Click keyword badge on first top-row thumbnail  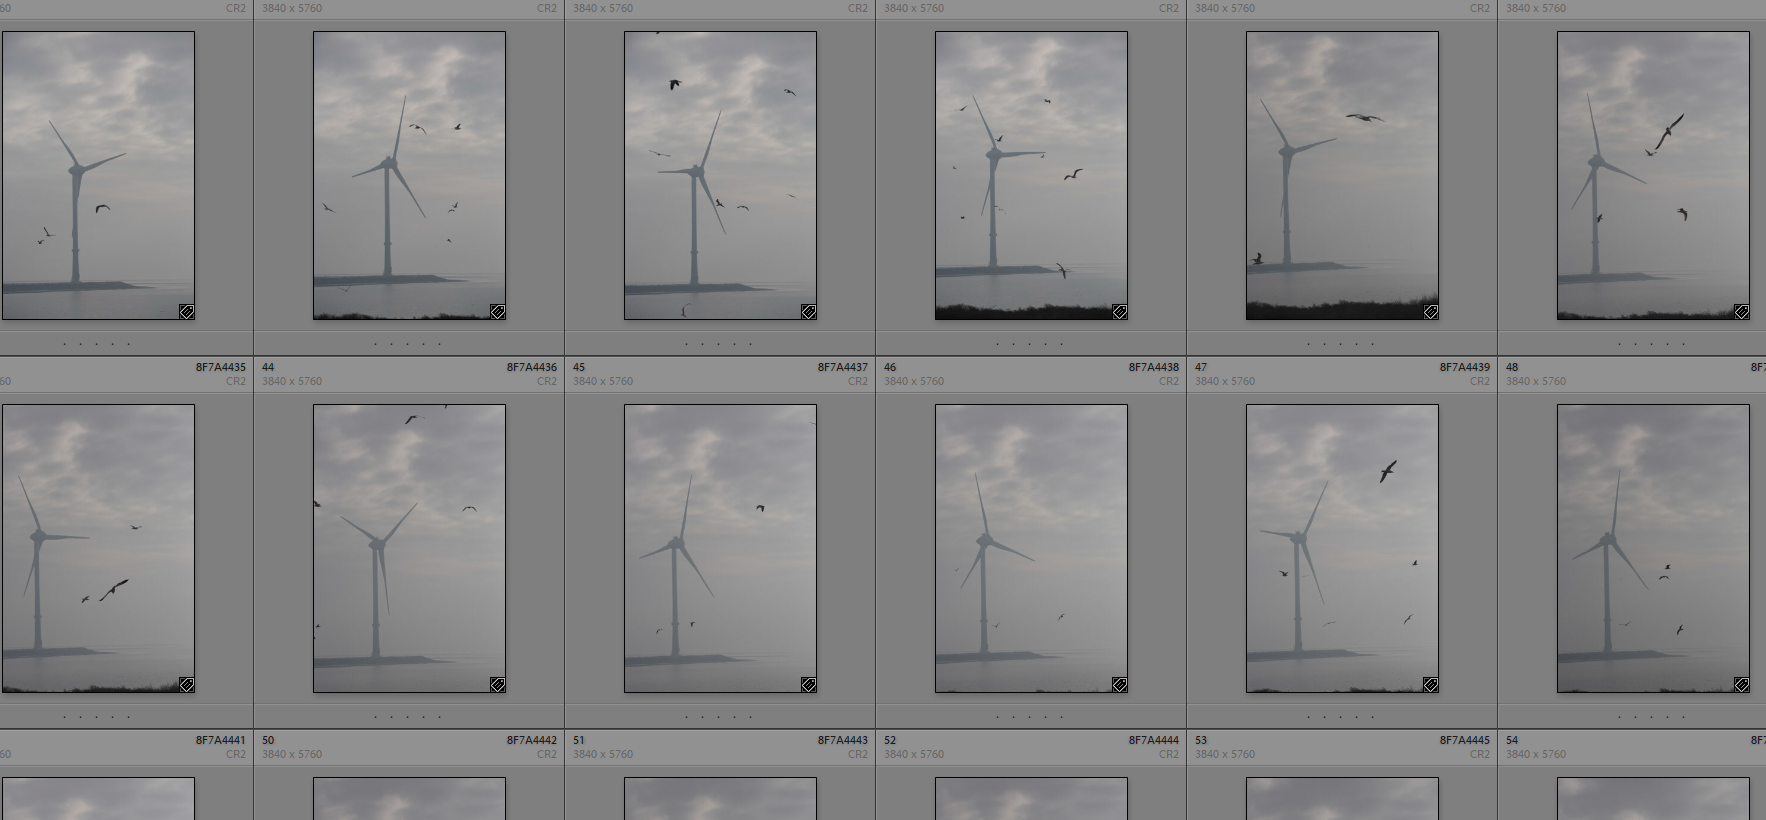186,312
